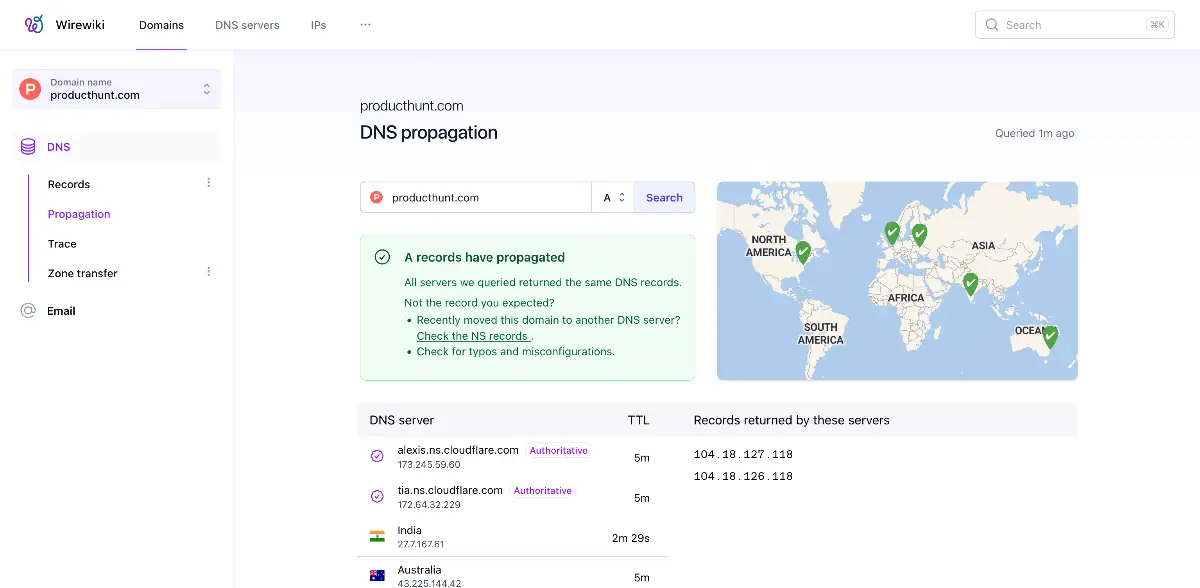
Task: Click the green propagated checkmark circle icon
Action: [382, 257]
